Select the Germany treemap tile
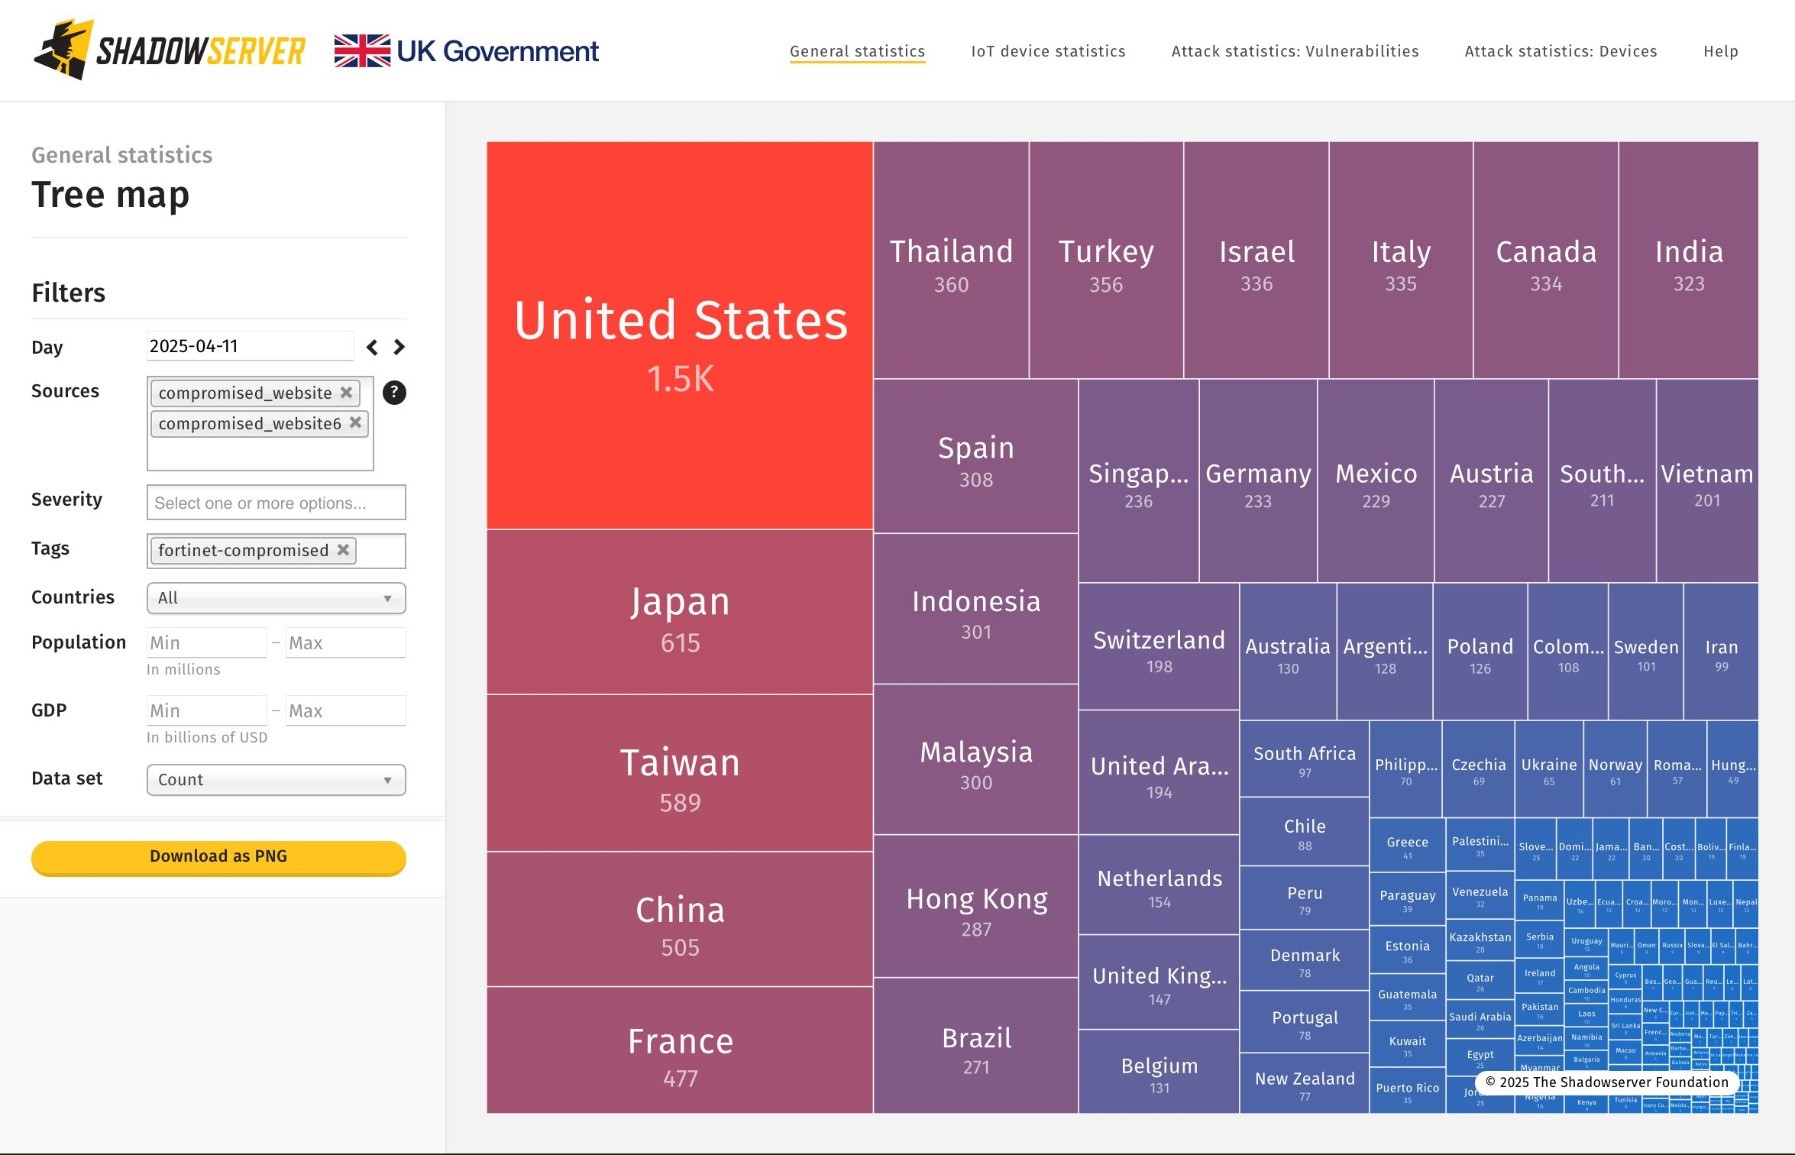1795x1155 pixels. (x=1258, y=481)
